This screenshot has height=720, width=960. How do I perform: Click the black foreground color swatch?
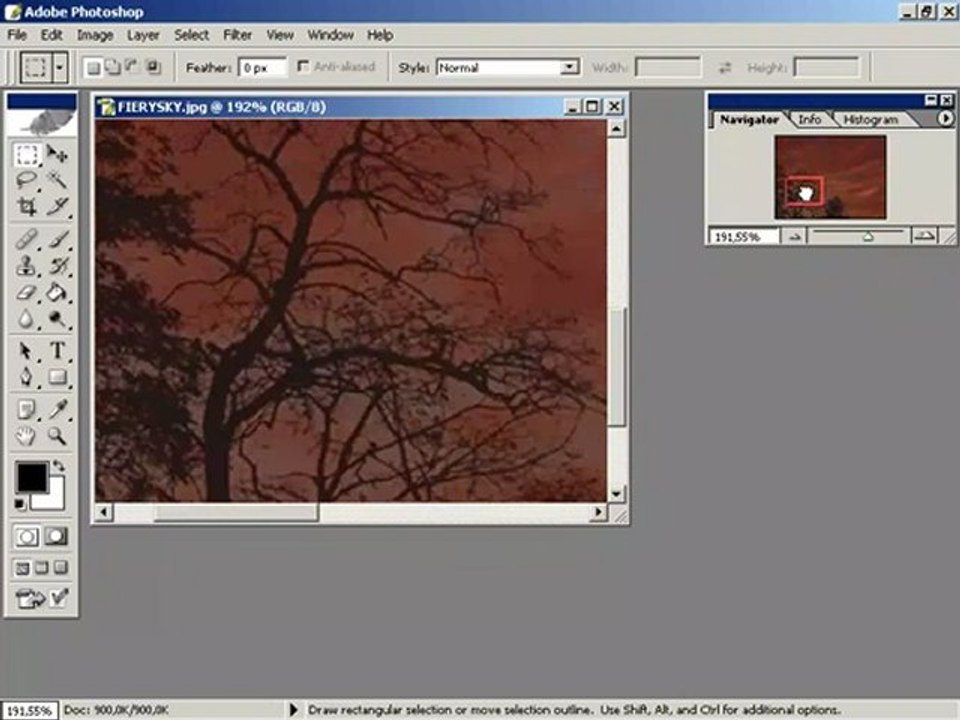pyautogui.click(x=32, y=477)
